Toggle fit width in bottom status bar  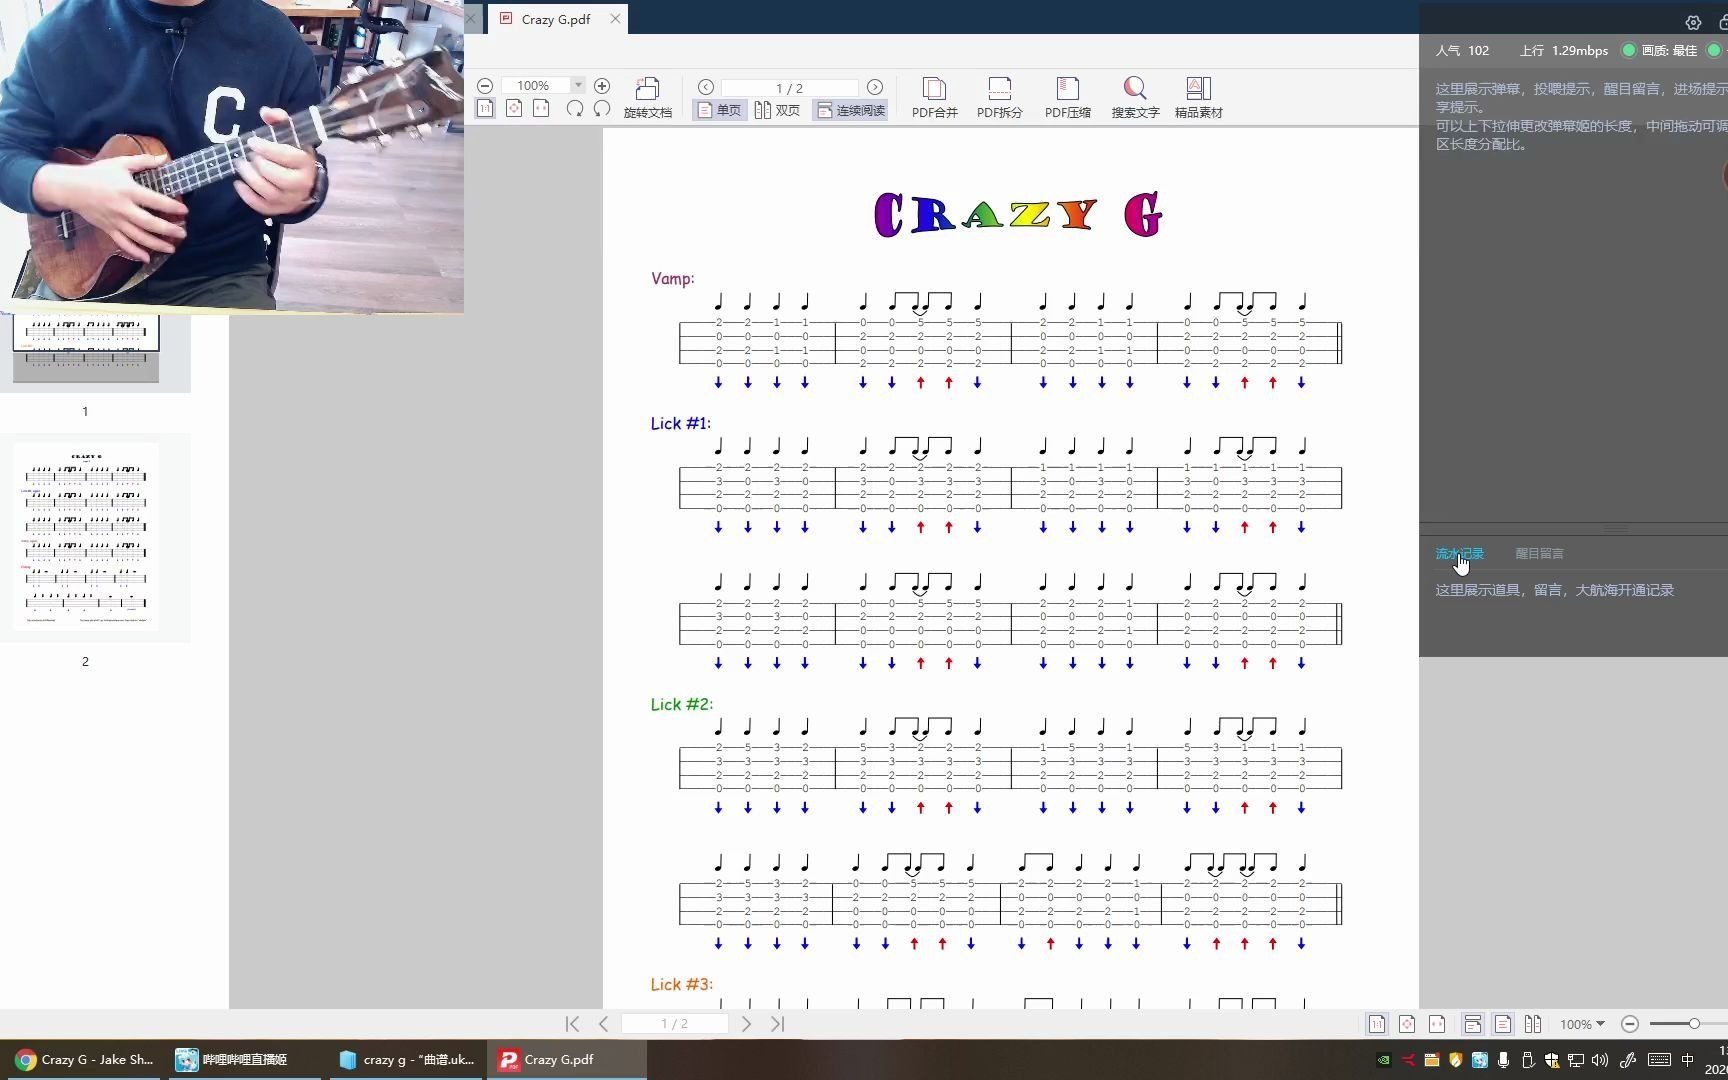[x=1437, y=1024]
